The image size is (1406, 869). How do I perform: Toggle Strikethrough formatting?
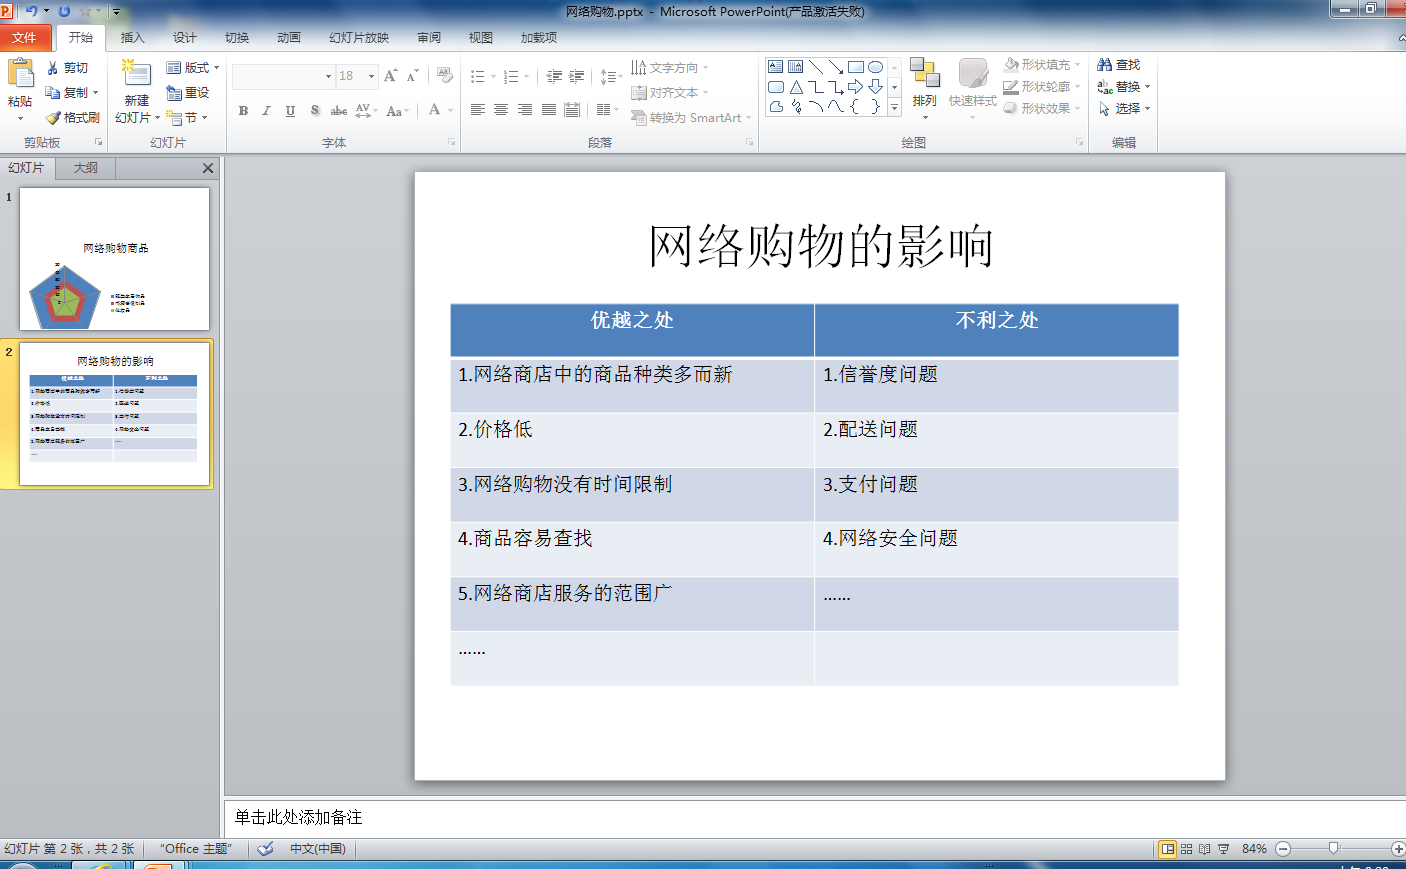pyautogui.click(x=339, y=111)
